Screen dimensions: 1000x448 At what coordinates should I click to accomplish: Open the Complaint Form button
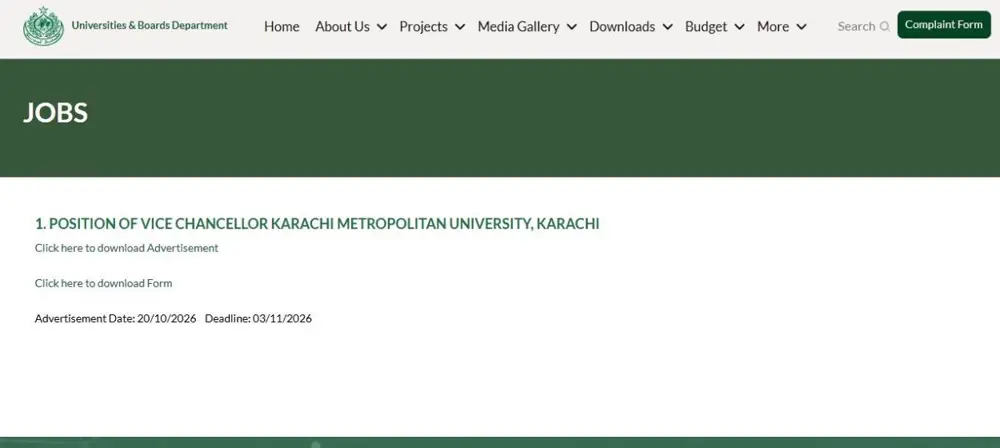(x=944, y=25)
